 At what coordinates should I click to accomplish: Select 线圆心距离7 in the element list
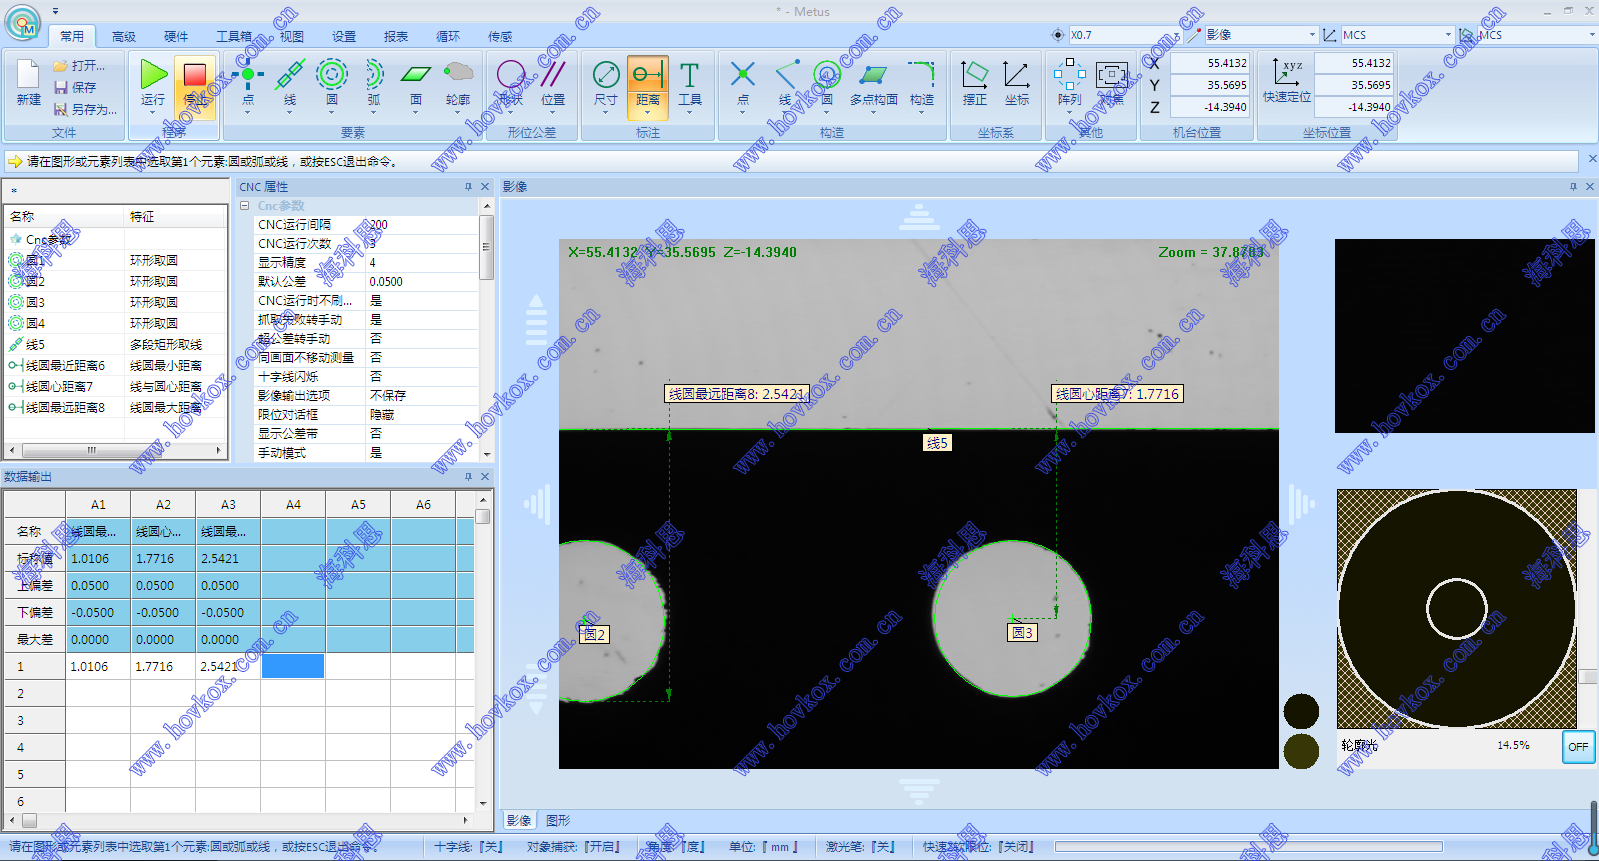pos(59,387)
